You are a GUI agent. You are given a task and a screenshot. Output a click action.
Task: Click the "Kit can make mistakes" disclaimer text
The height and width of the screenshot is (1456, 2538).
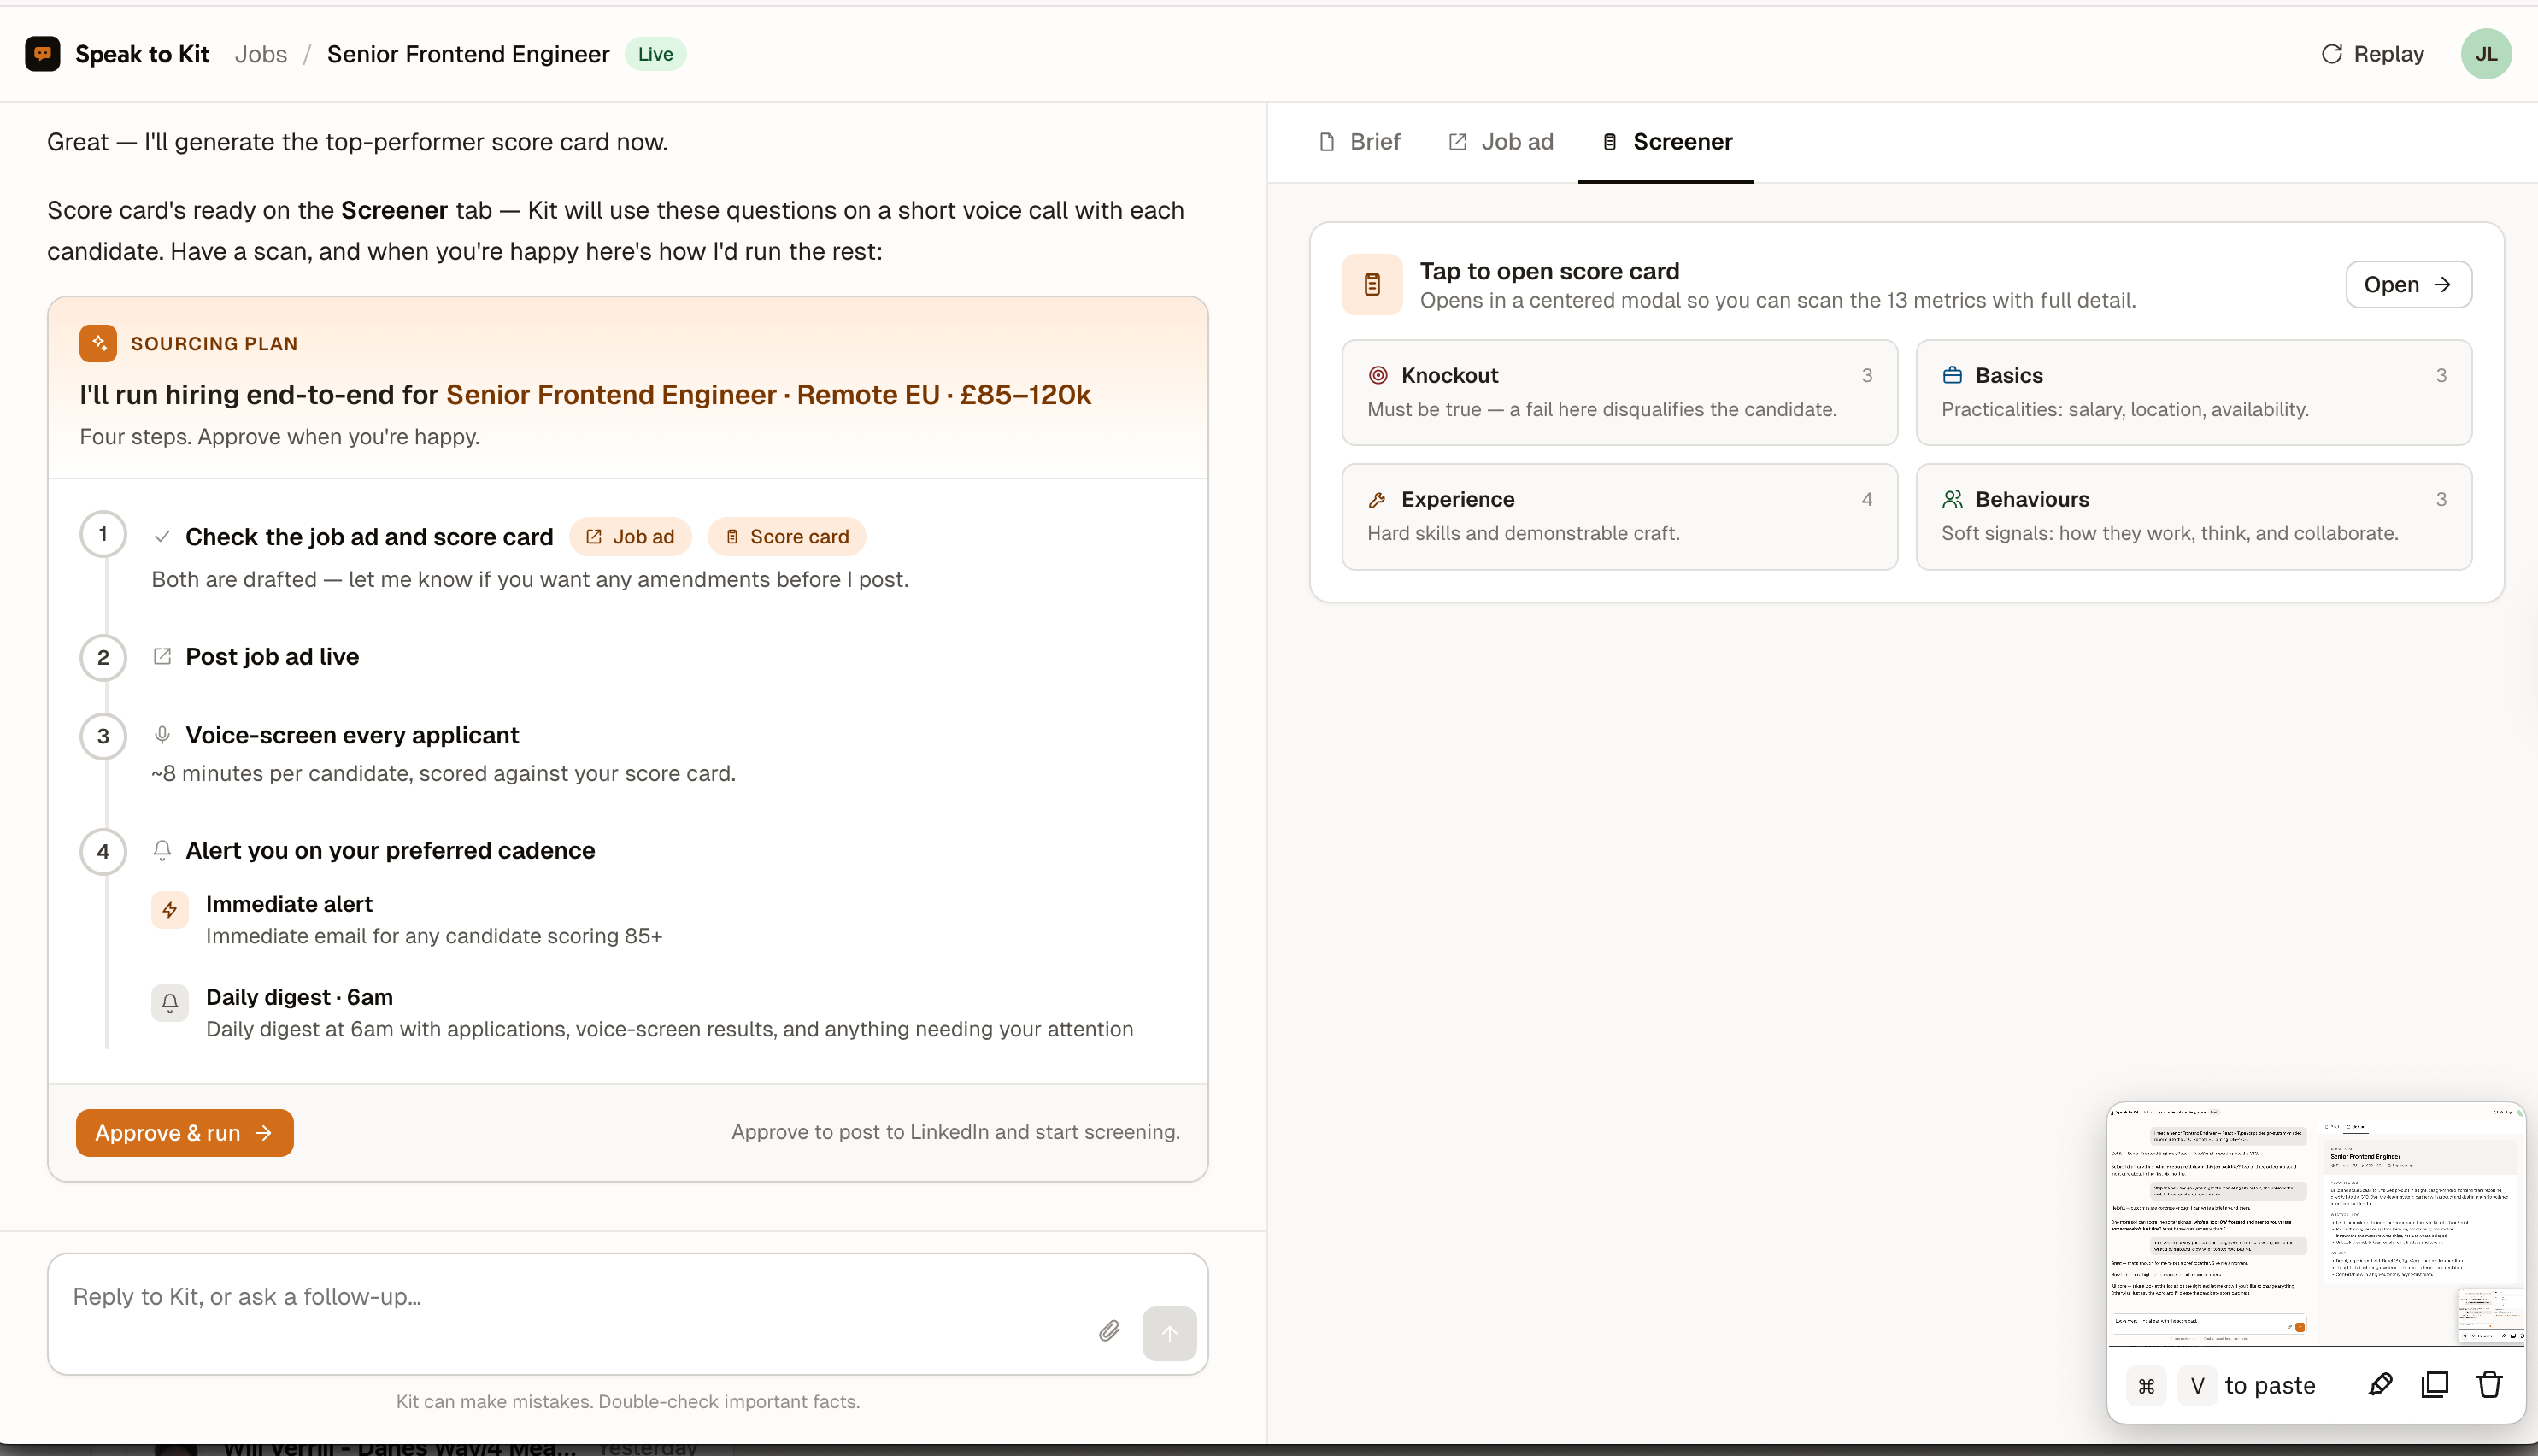click(x=628, y=1402)
